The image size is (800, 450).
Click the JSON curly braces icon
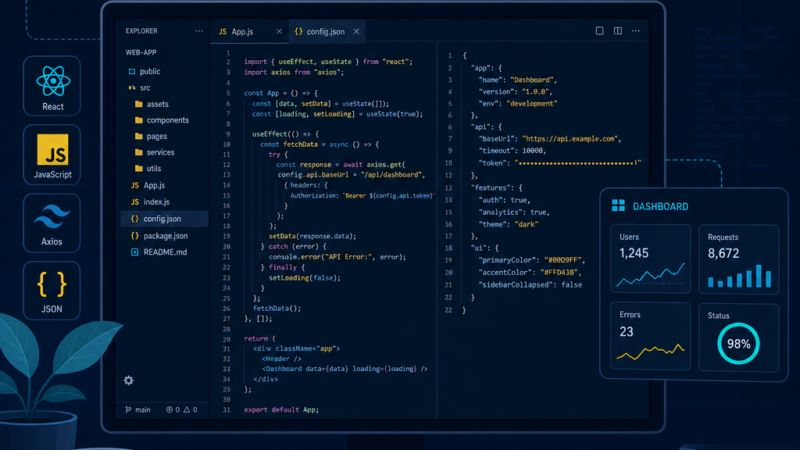tap(52, 284)
